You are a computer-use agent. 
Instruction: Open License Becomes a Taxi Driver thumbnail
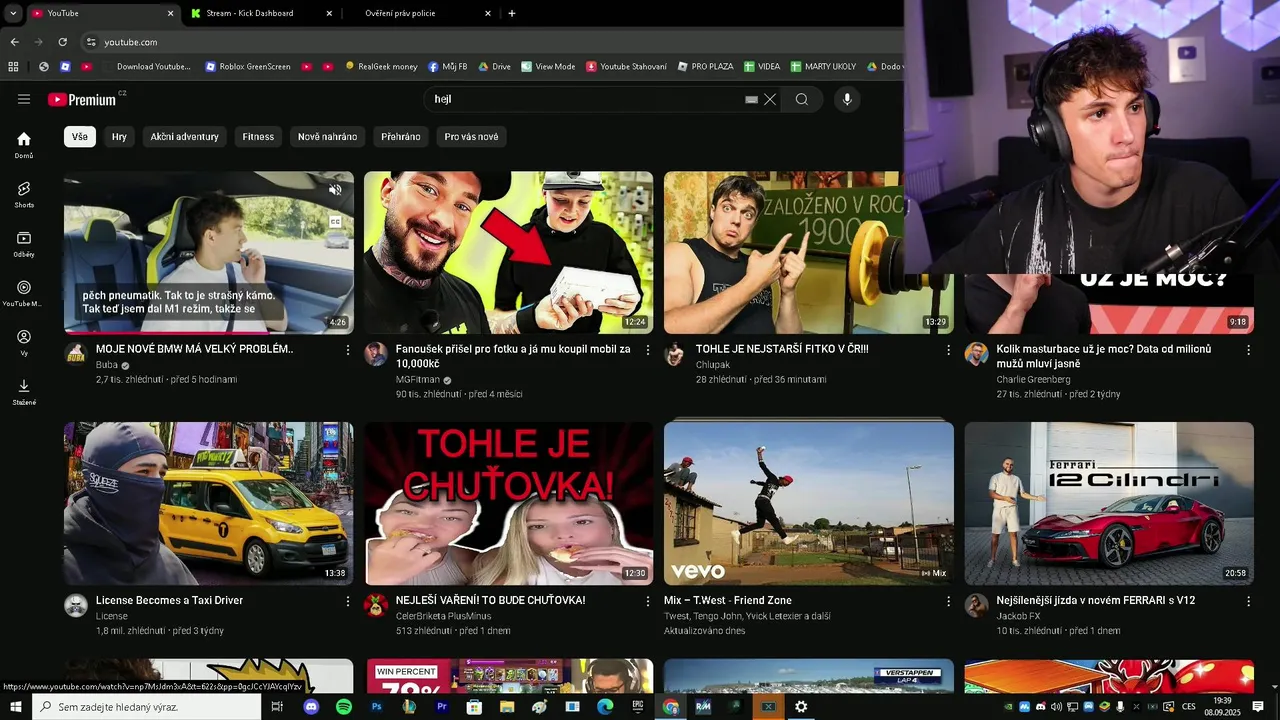pos(208,503)
